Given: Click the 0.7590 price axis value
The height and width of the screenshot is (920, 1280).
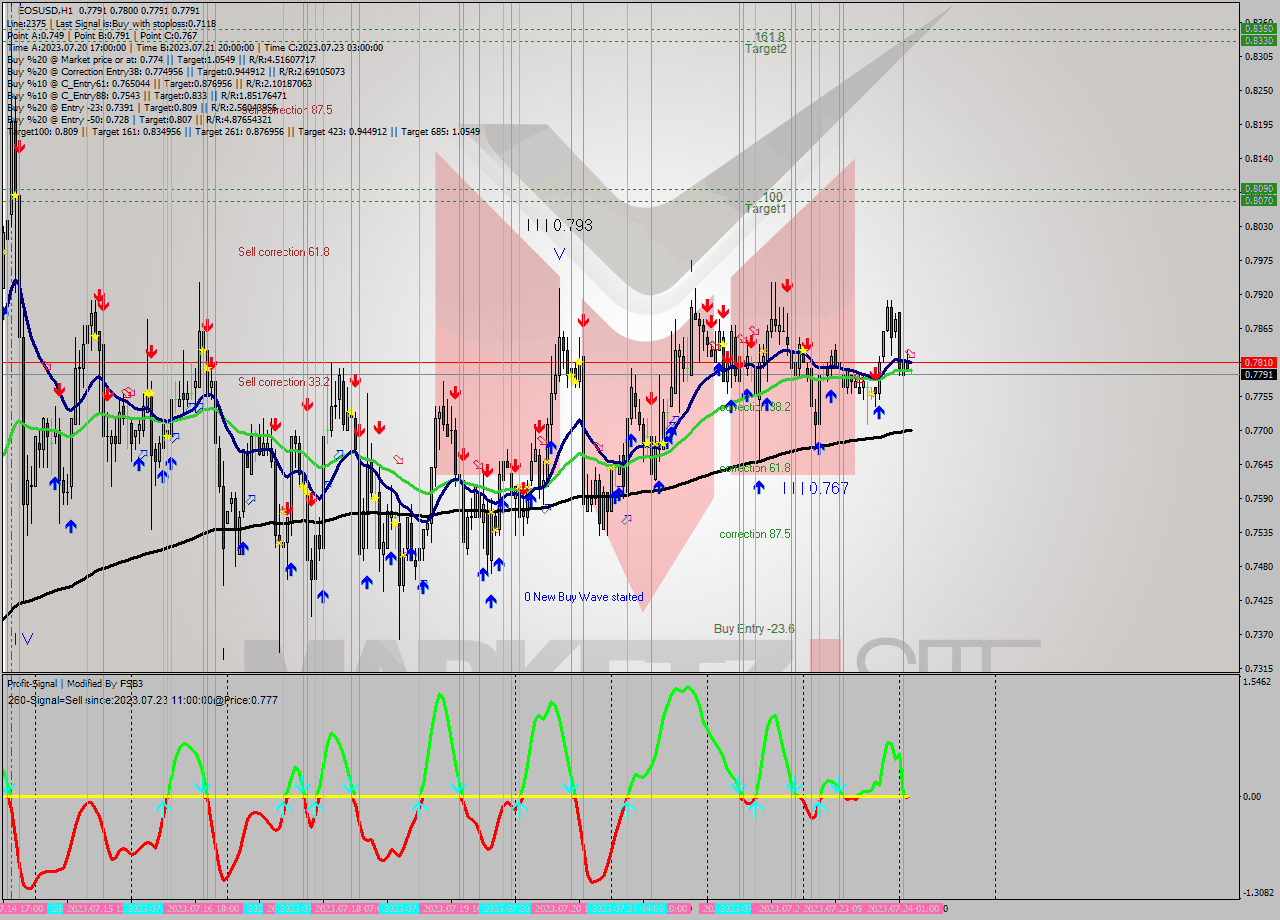Looking at the screenshot, I should (x=1258, y=498).
